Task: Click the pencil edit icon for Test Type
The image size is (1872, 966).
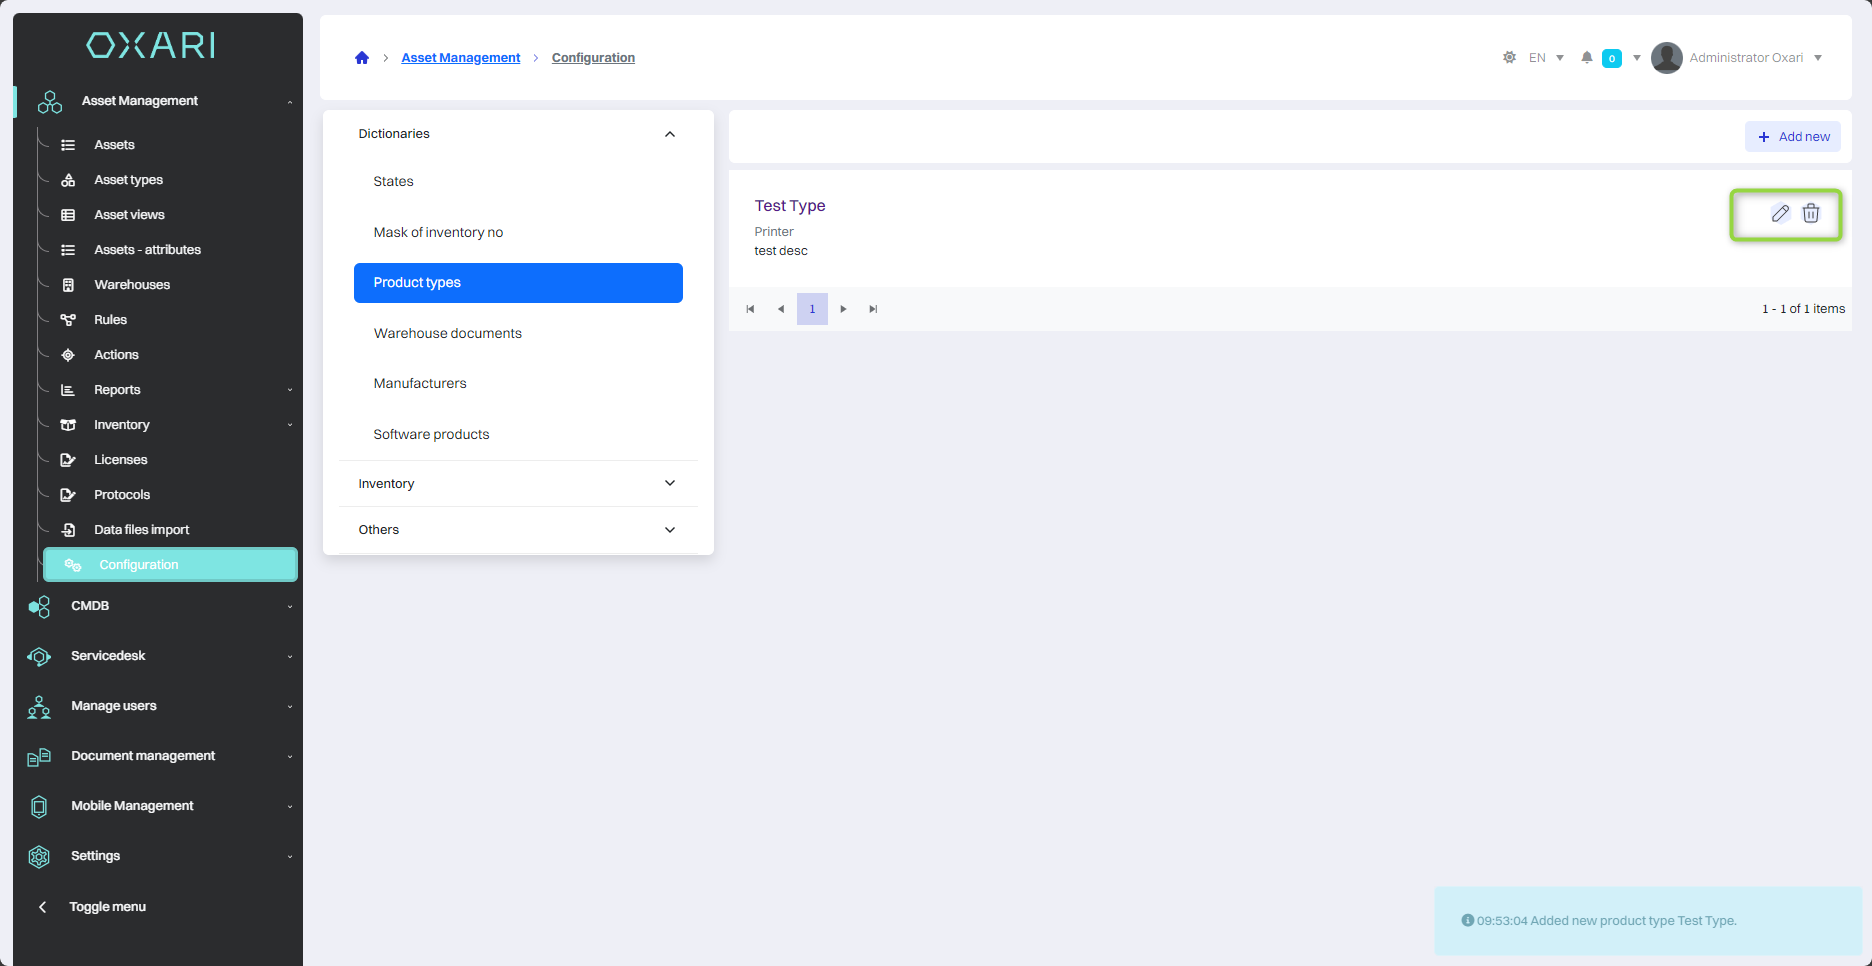Action: click(x=1780, y=213)
